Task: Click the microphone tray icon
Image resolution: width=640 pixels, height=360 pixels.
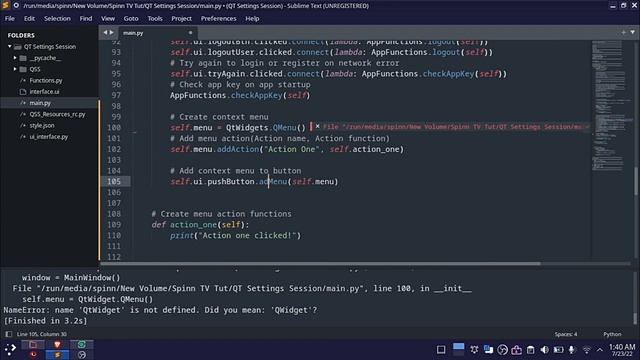Action: pyautogui.click(x=571, y=350)
